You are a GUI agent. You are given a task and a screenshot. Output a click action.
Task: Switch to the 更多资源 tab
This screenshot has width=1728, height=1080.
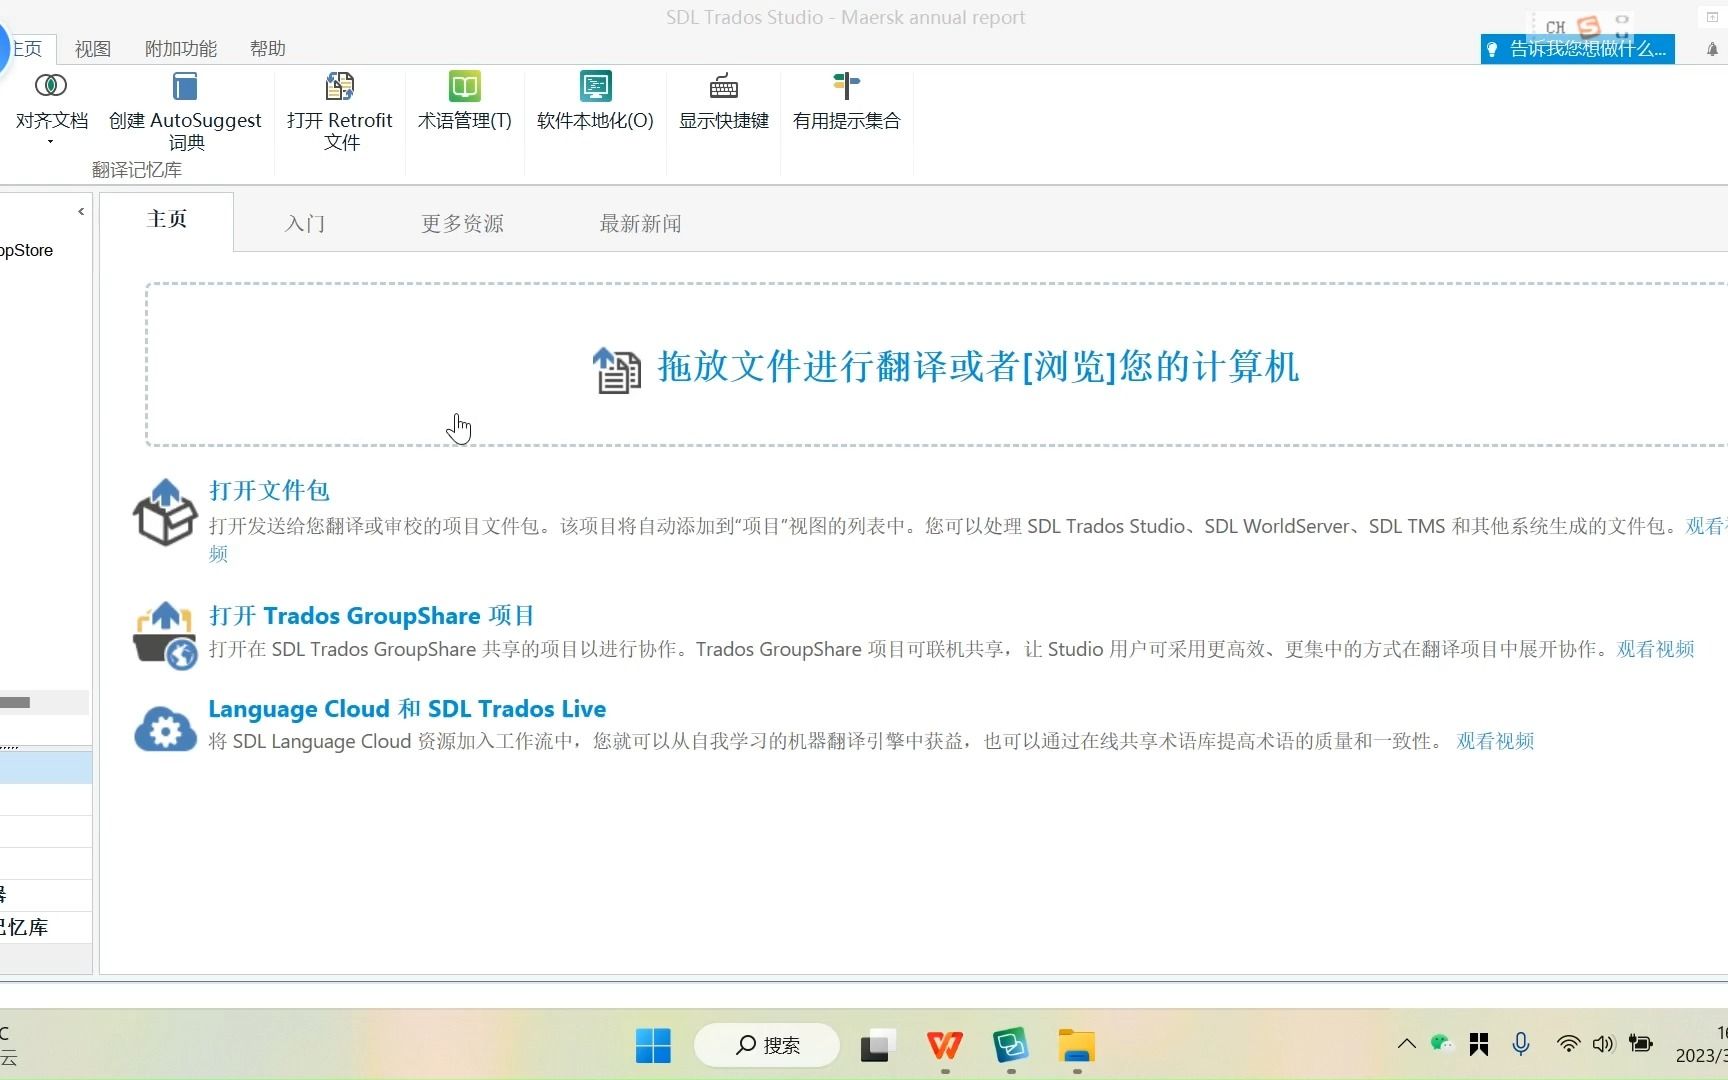tap(462, 223)
